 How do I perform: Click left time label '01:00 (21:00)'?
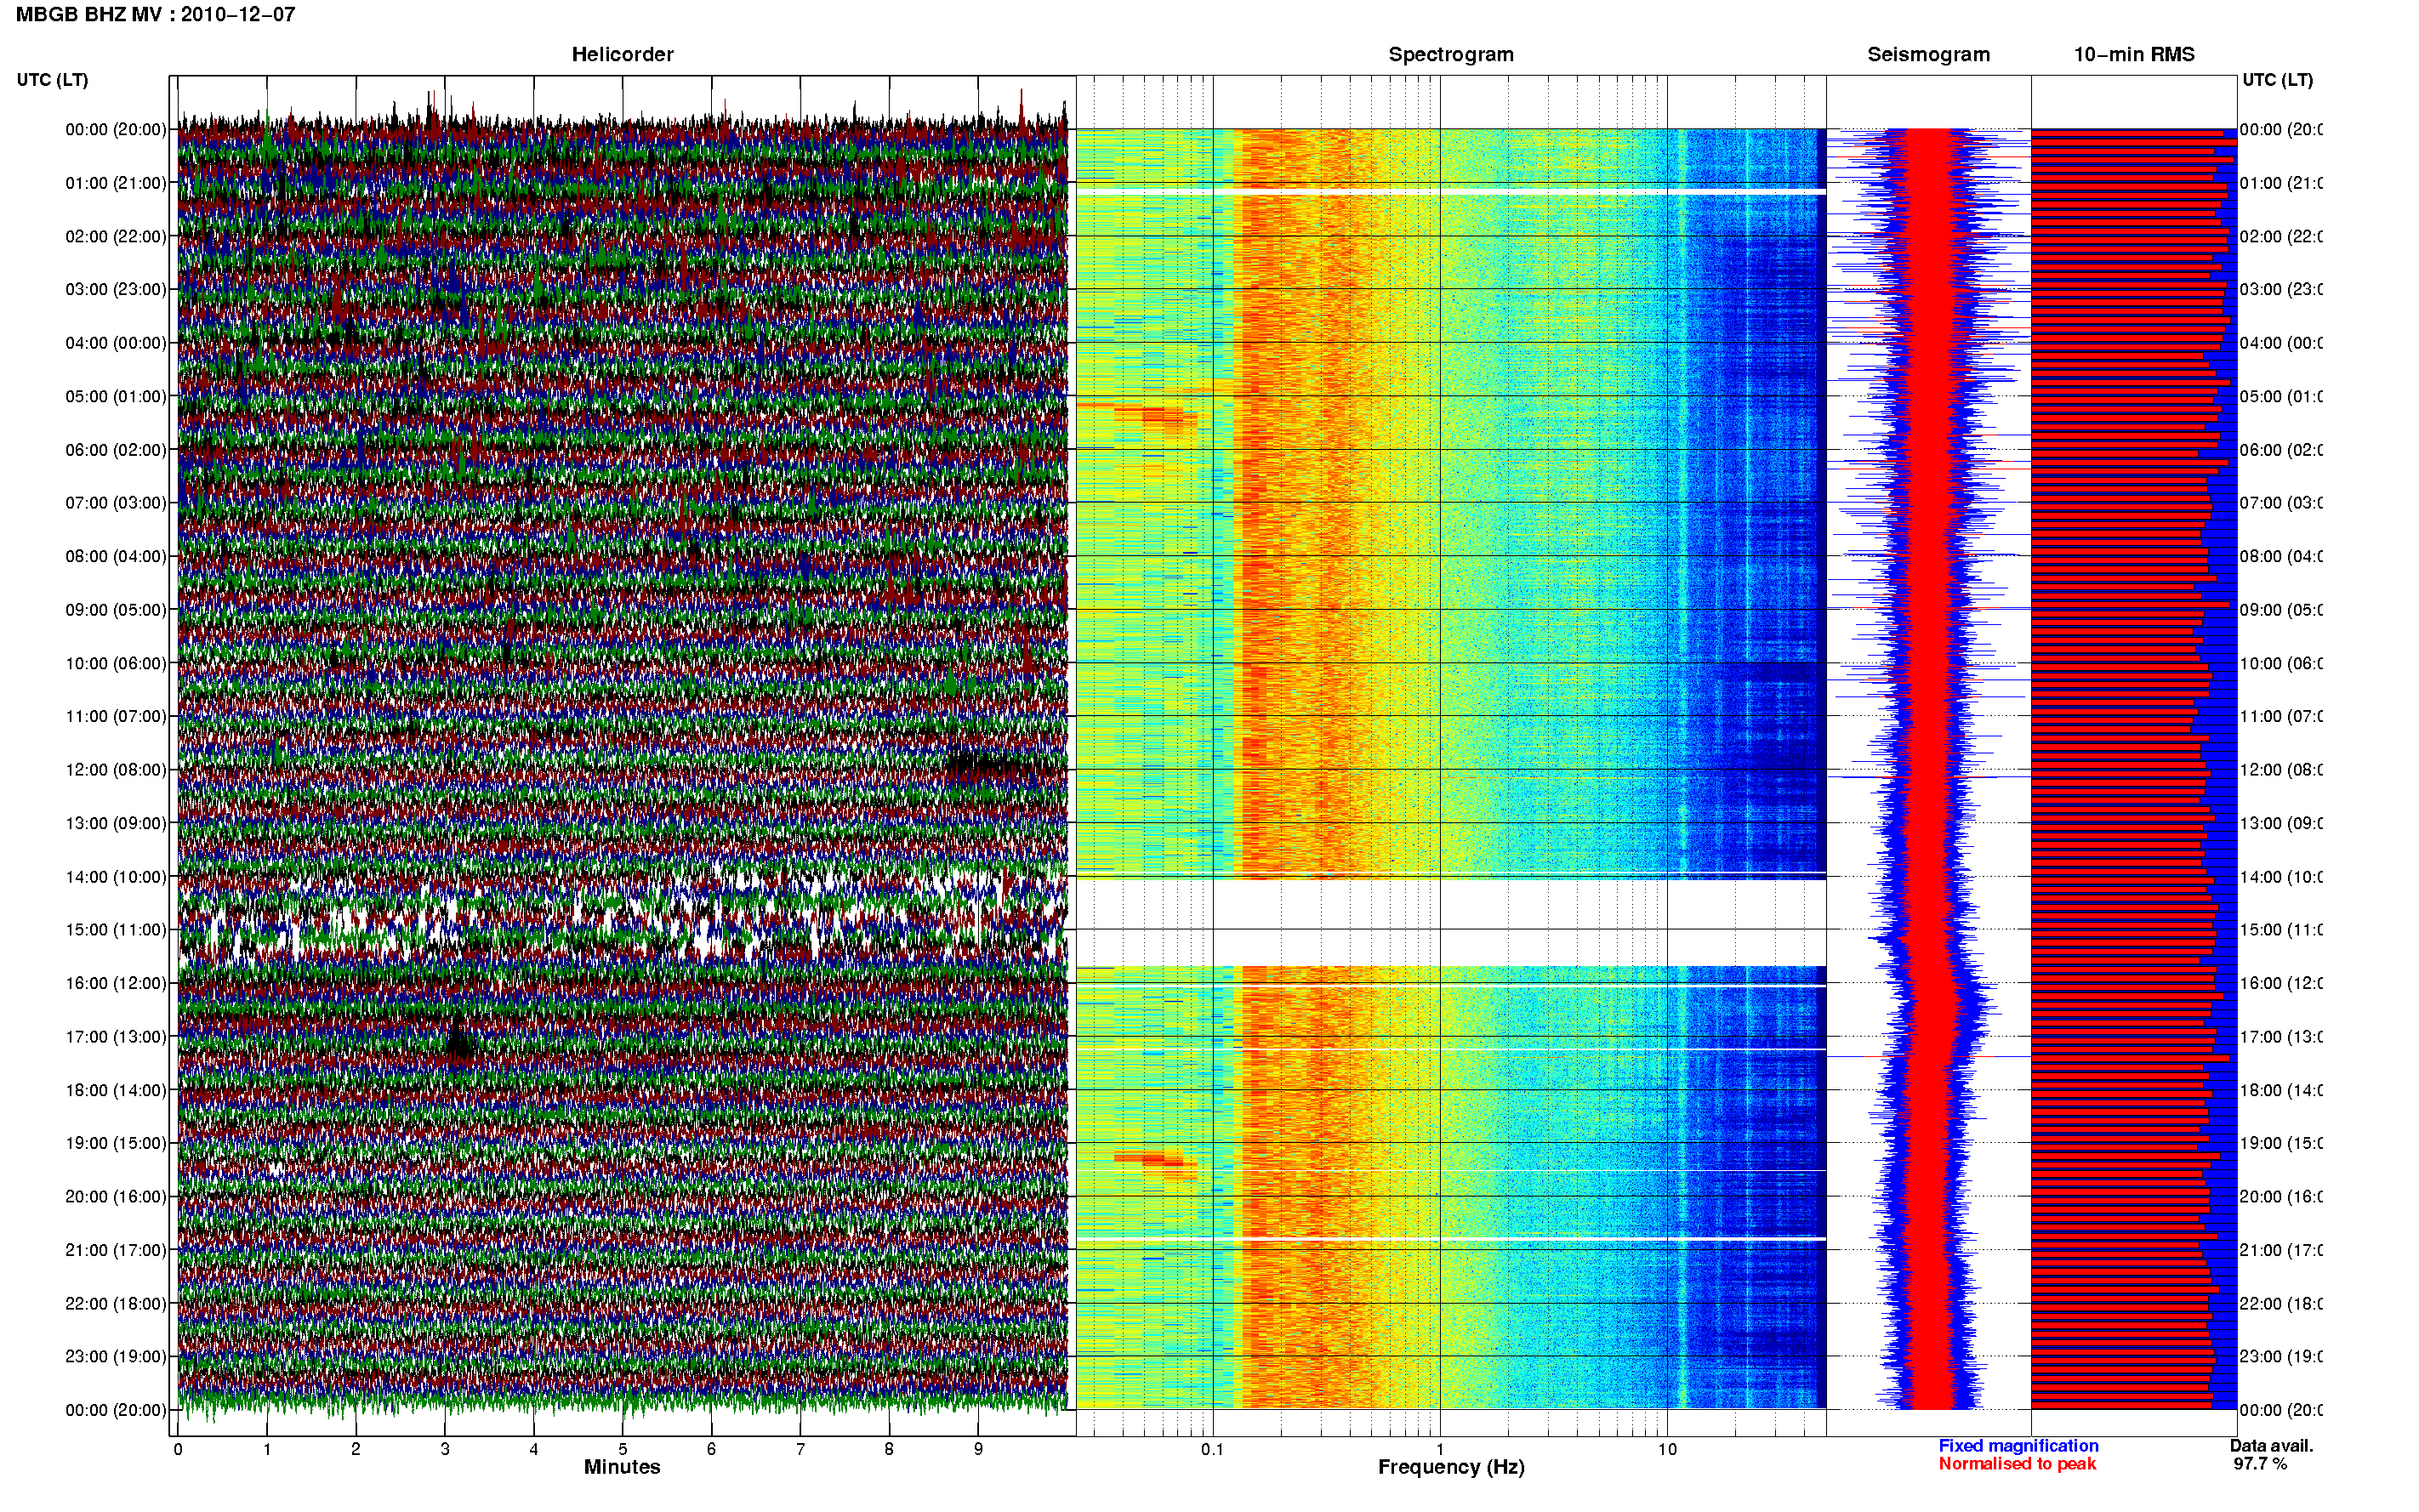click(x=116, y=183)
